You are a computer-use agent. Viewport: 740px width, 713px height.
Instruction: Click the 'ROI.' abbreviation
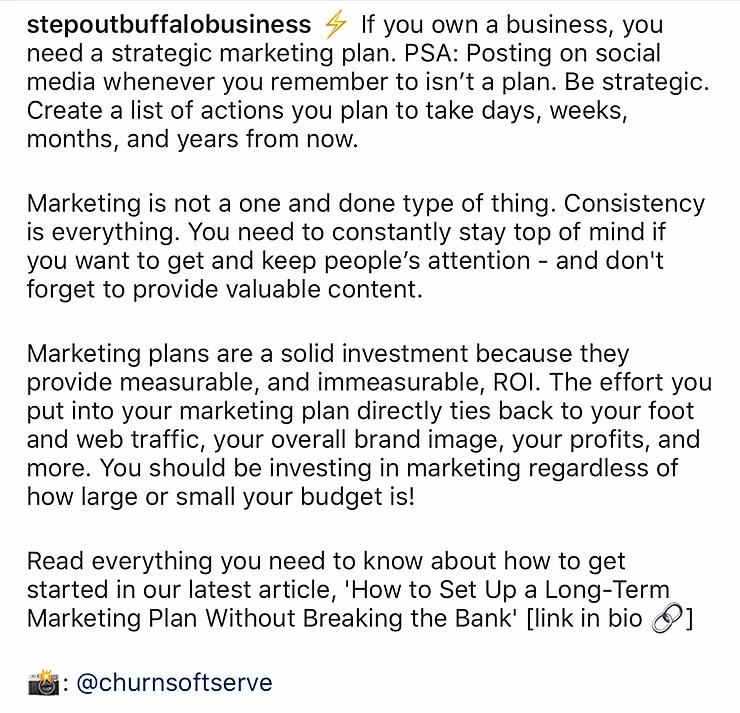(516, 382)
